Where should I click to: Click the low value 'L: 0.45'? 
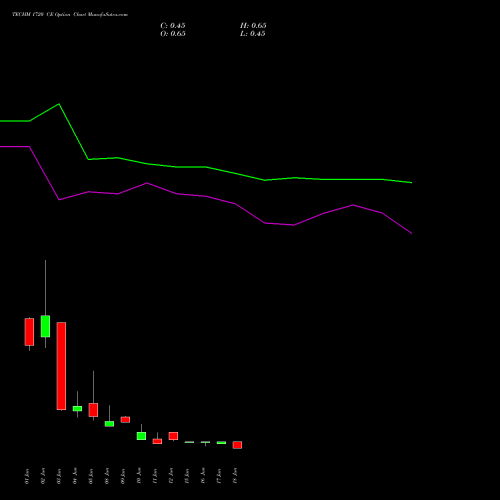pos(253,34)
